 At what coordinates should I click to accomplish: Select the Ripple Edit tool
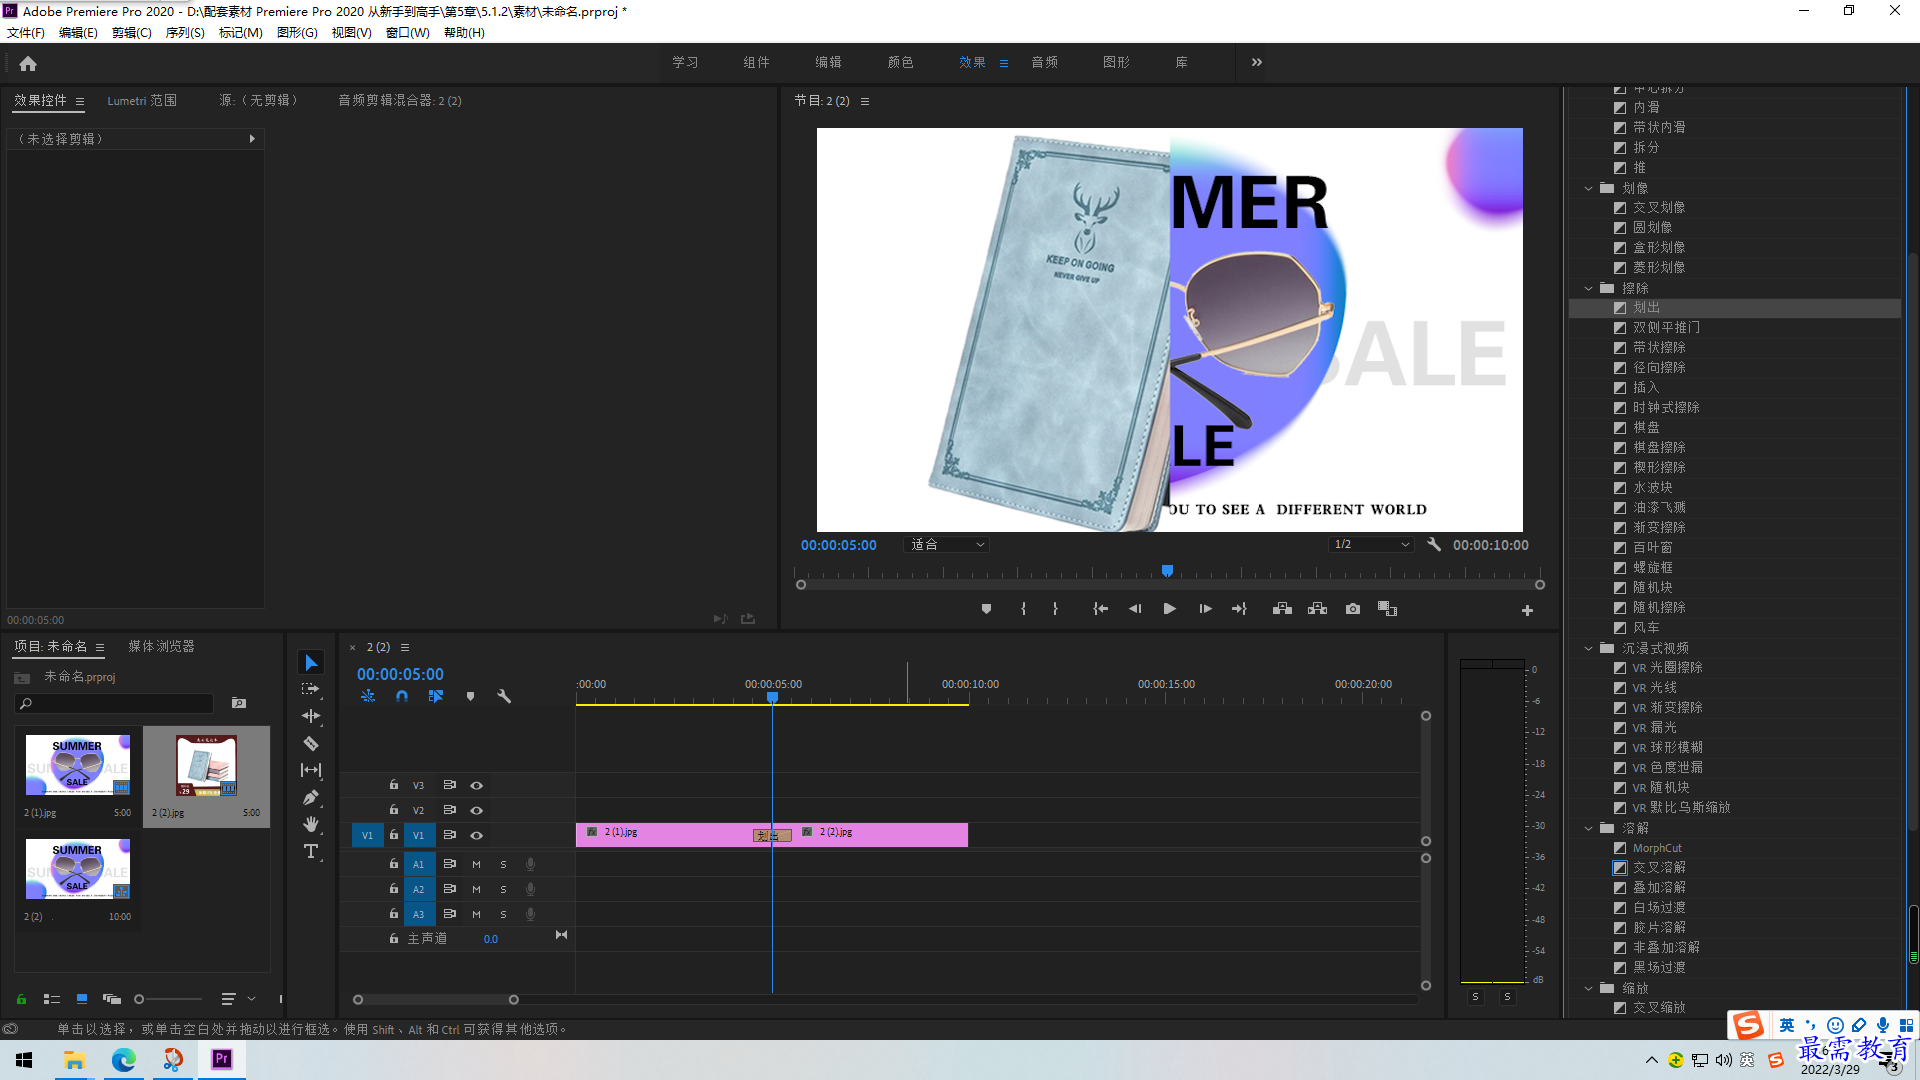click(311, 716)
